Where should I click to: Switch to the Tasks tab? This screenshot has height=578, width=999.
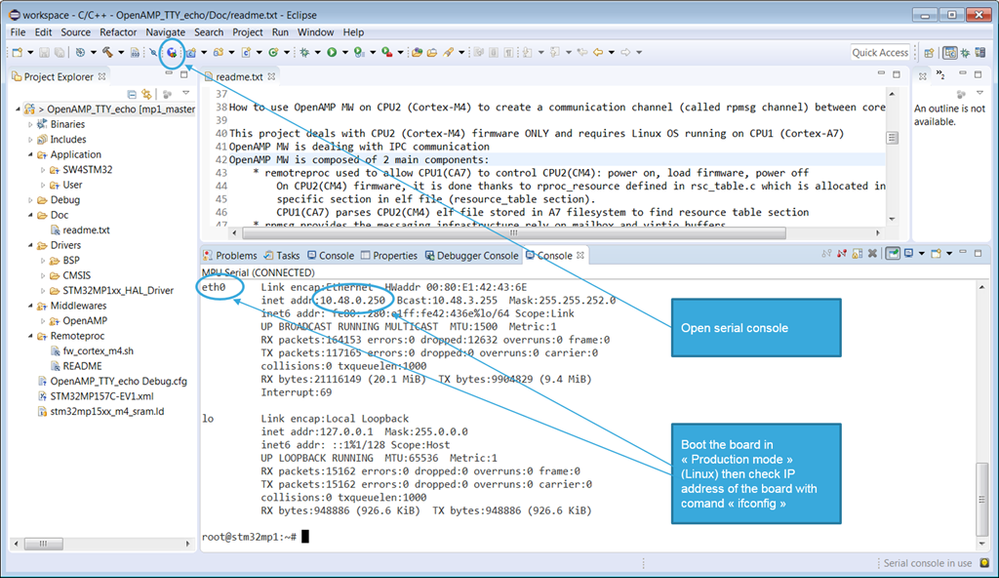coord(282,256)
